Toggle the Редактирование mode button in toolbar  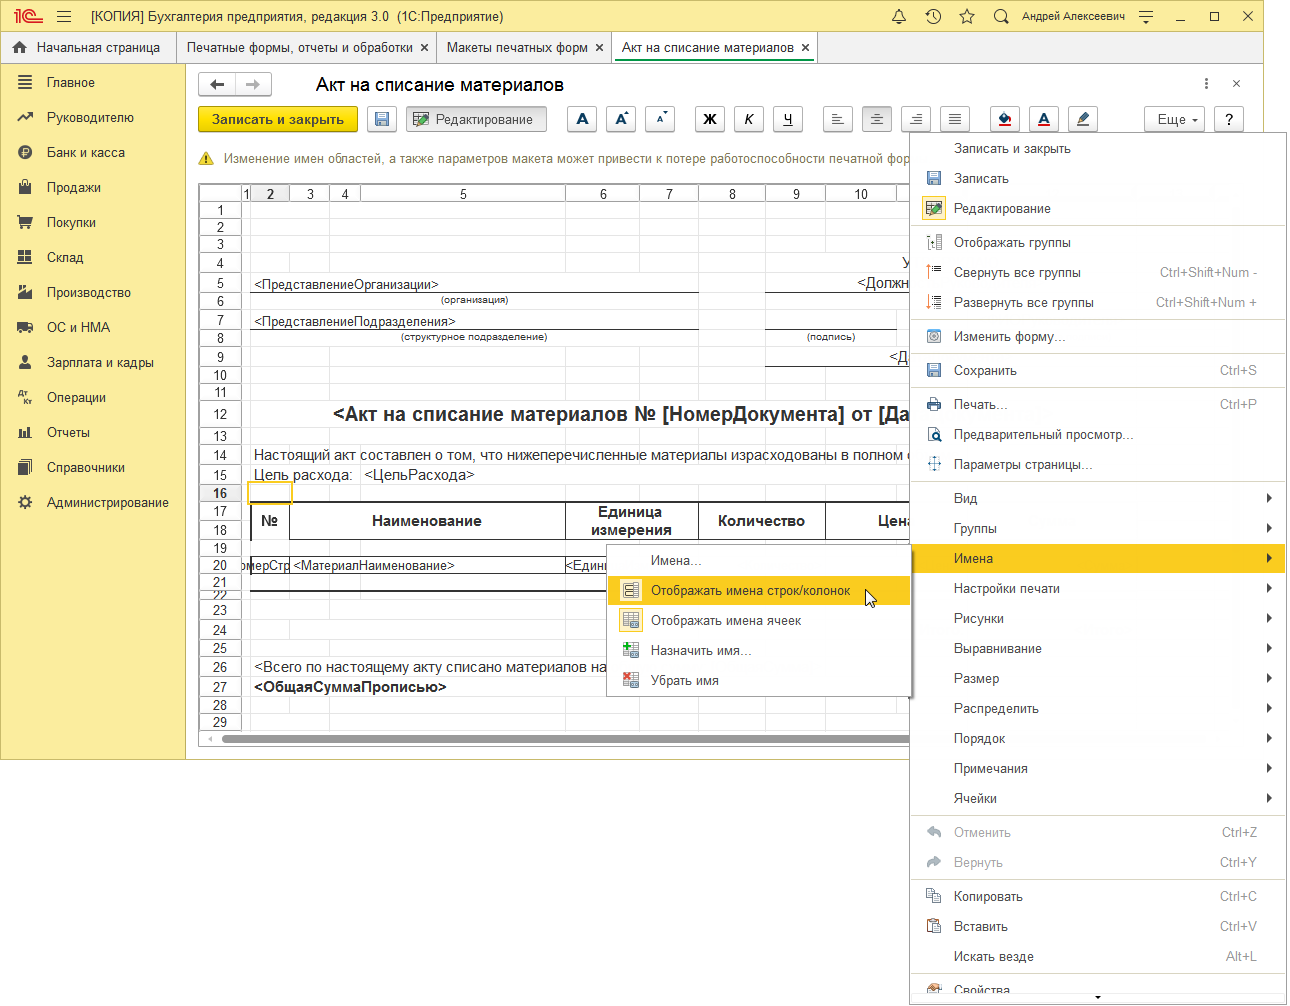[x=476, y=119]
